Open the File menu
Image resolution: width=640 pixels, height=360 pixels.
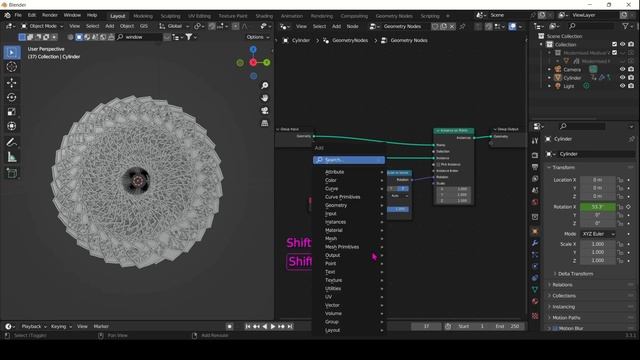pos(18,15)
